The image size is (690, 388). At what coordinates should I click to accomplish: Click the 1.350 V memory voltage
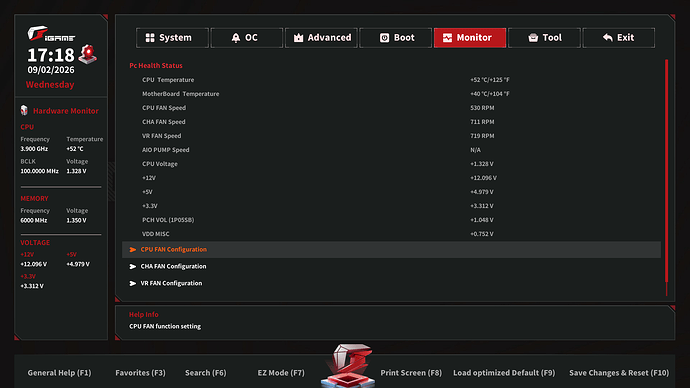[x=76, y=220]
